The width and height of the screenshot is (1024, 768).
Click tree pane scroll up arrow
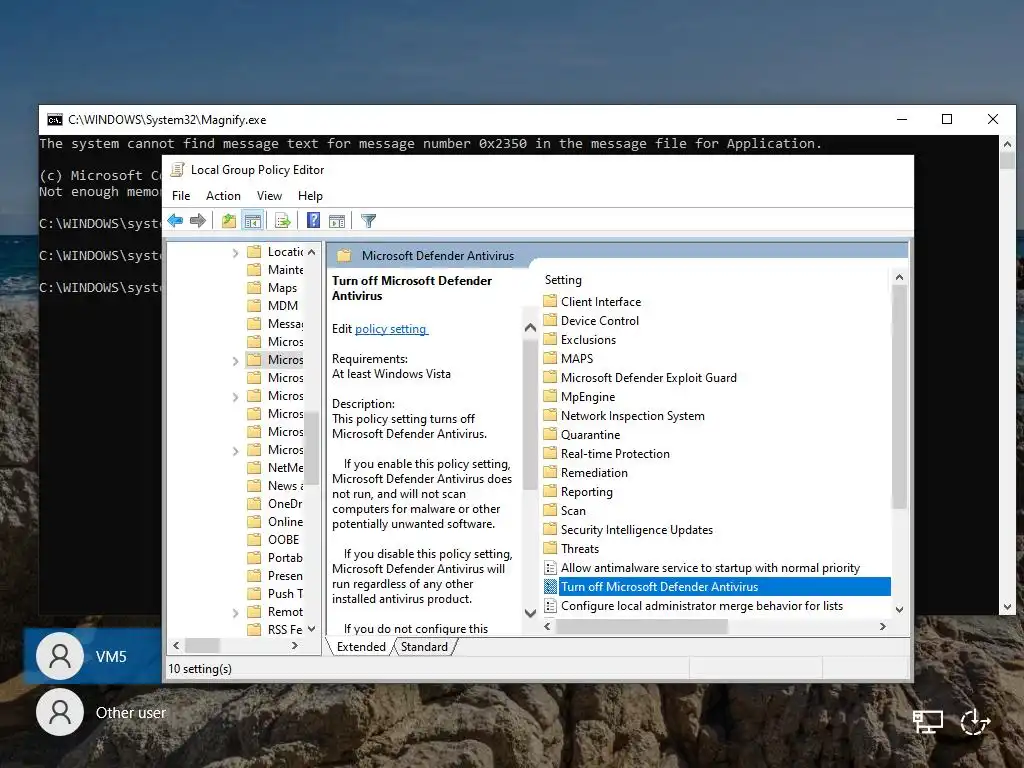312,252
